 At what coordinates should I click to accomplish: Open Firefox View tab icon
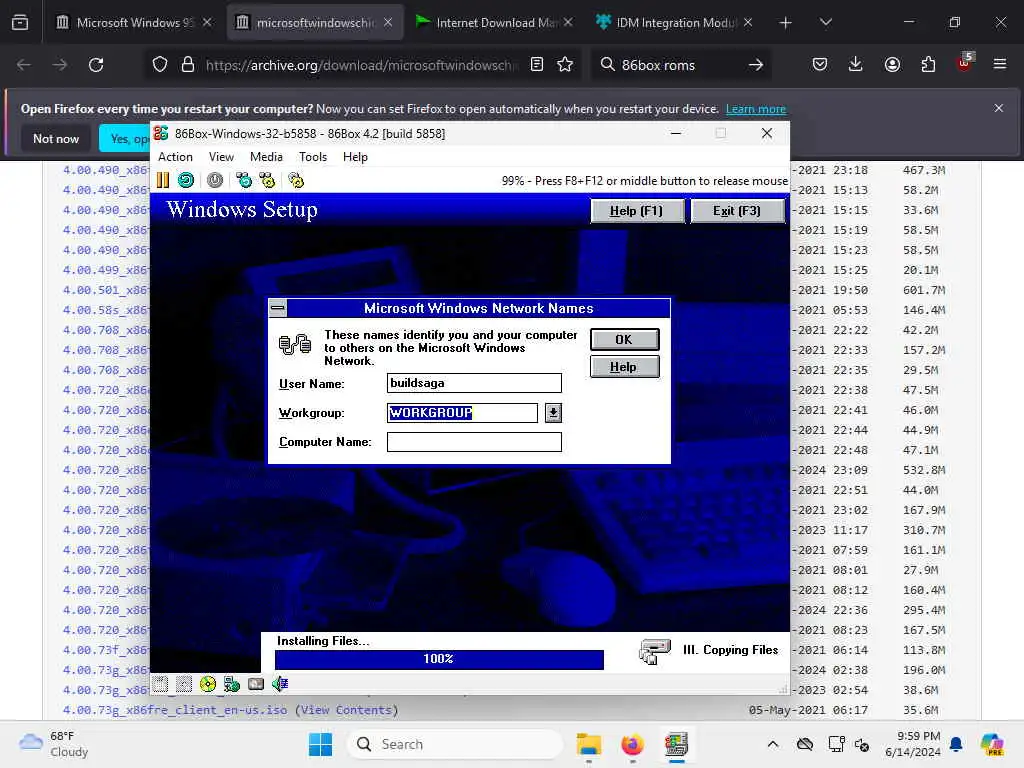pyautogui.click(x=20, y=22)
